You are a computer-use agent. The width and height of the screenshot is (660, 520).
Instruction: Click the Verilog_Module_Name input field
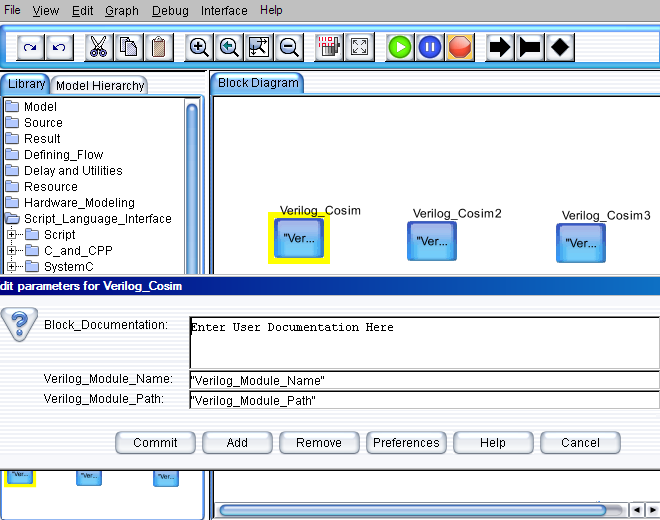pyautogui.click(x=424, y=380)
